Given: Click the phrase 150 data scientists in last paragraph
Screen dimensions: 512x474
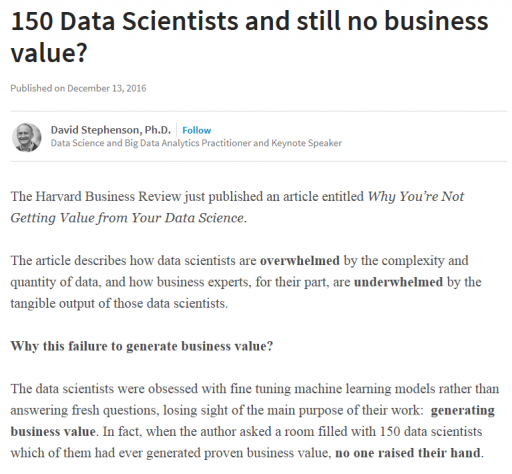Looking at the screenshot, I should (x=431, y=432).
